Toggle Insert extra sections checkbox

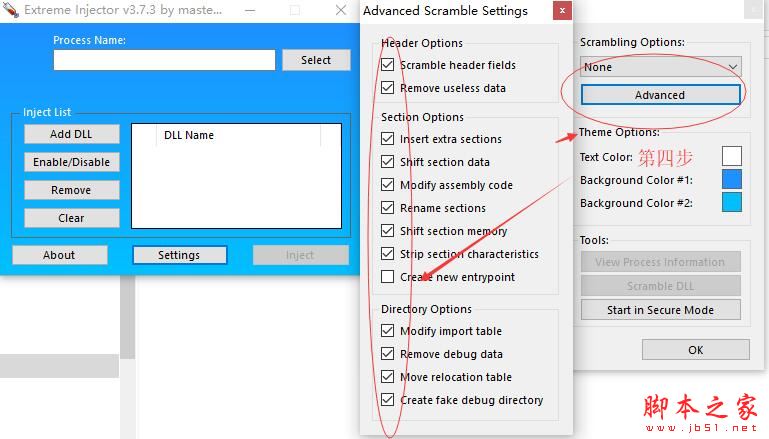[x=387, y=139]
